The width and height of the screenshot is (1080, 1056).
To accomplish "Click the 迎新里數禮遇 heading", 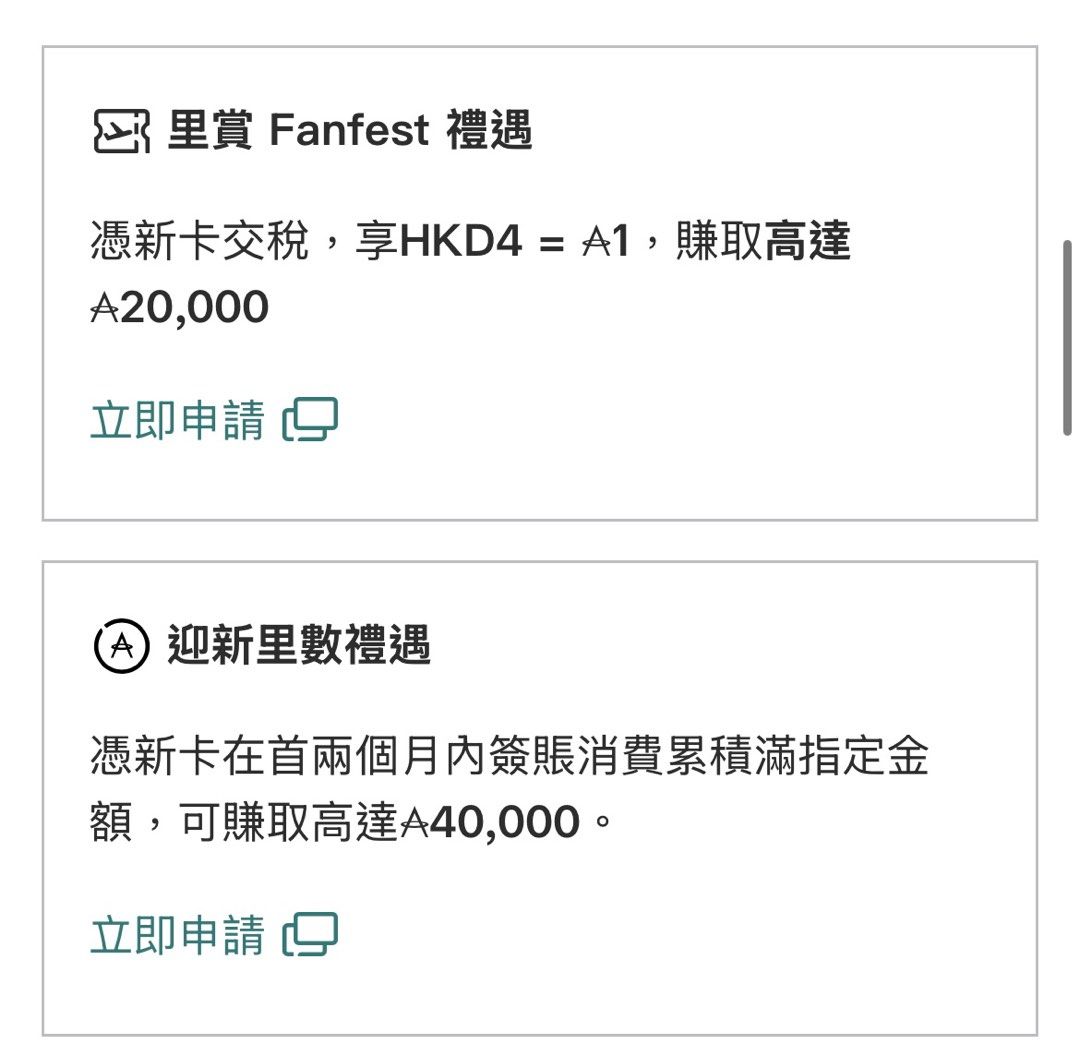I will coord(298,644).
